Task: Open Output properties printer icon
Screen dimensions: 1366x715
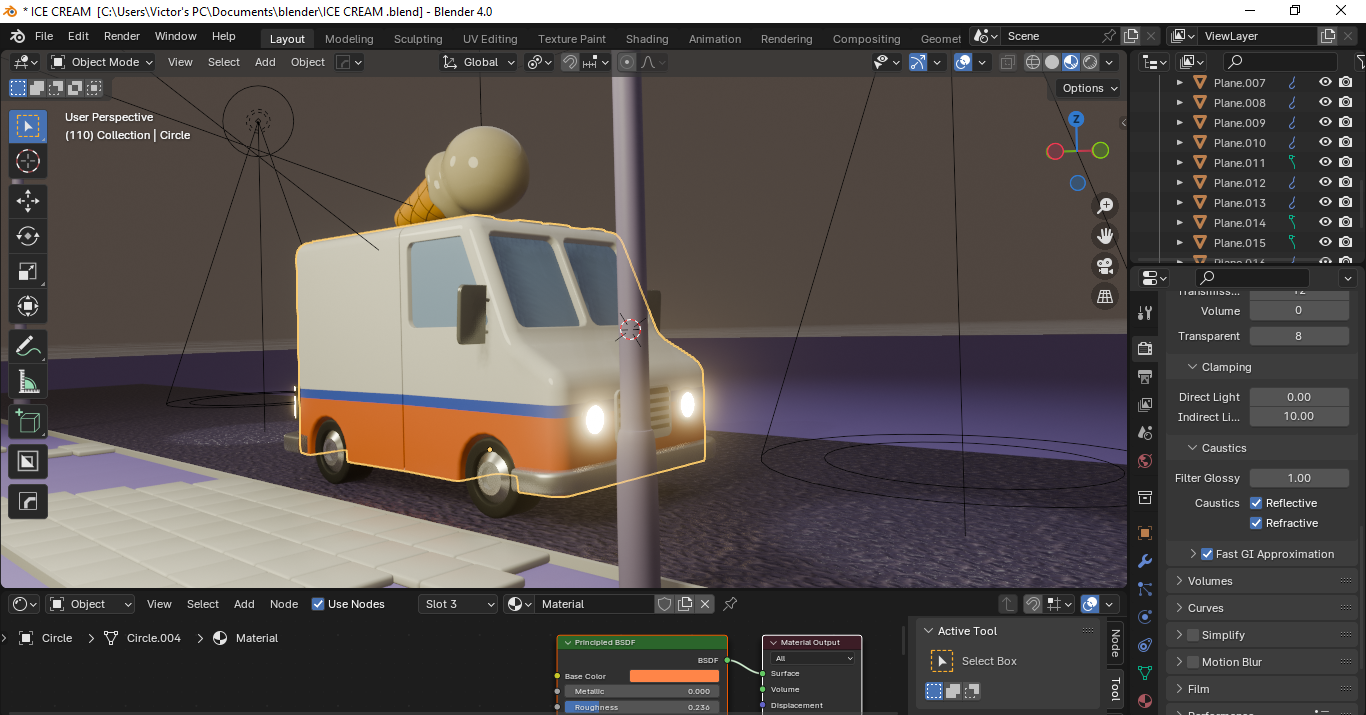Action: tap(1145, 376)
